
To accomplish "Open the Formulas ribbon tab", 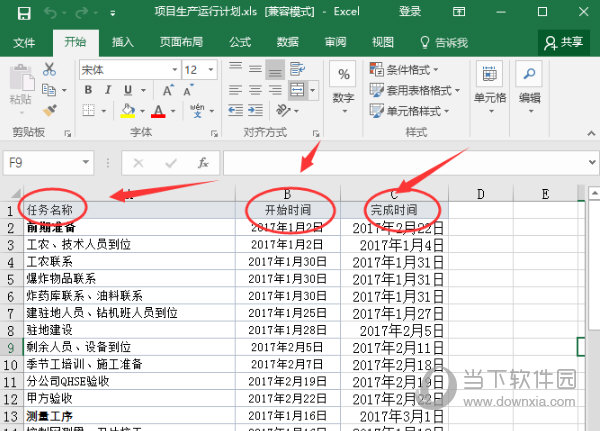I will 240,42.
